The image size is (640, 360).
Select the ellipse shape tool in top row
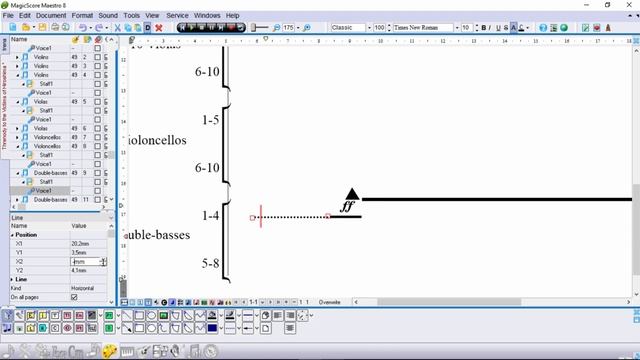pyautogui.click(x=151, y=316)
